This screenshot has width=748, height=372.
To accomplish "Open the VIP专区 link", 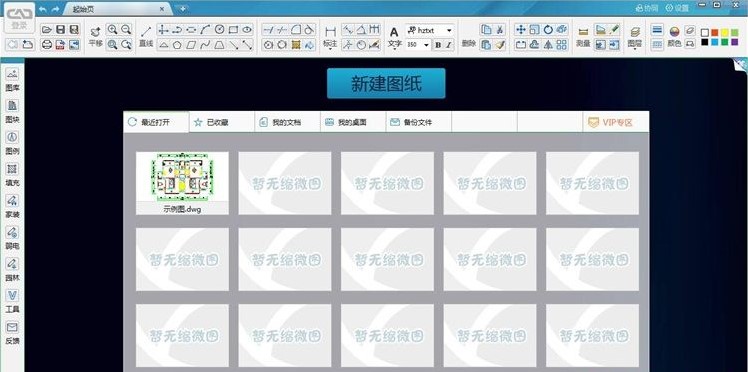I will coord(616,122).
